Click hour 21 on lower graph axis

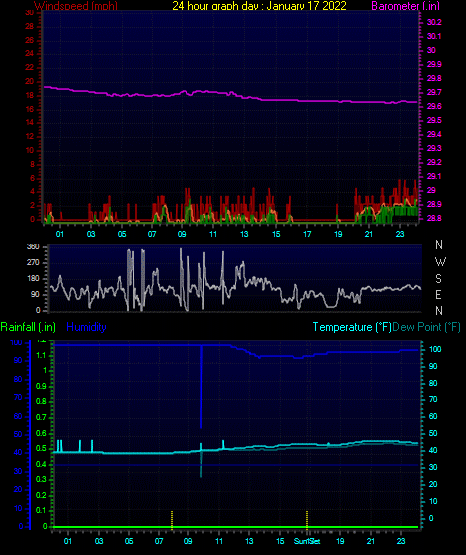(x=370, y=541)
